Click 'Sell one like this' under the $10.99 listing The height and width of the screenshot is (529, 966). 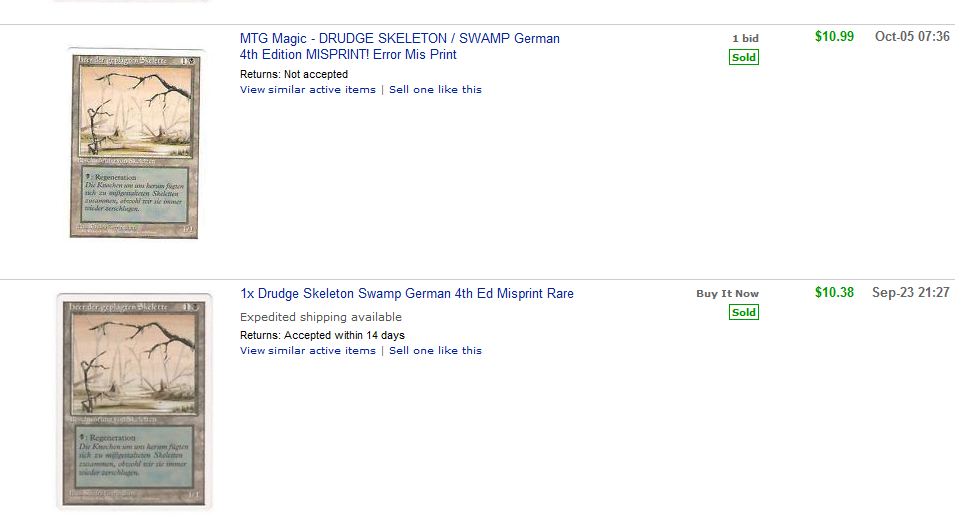pyautogui.click(x=435, y=90)
